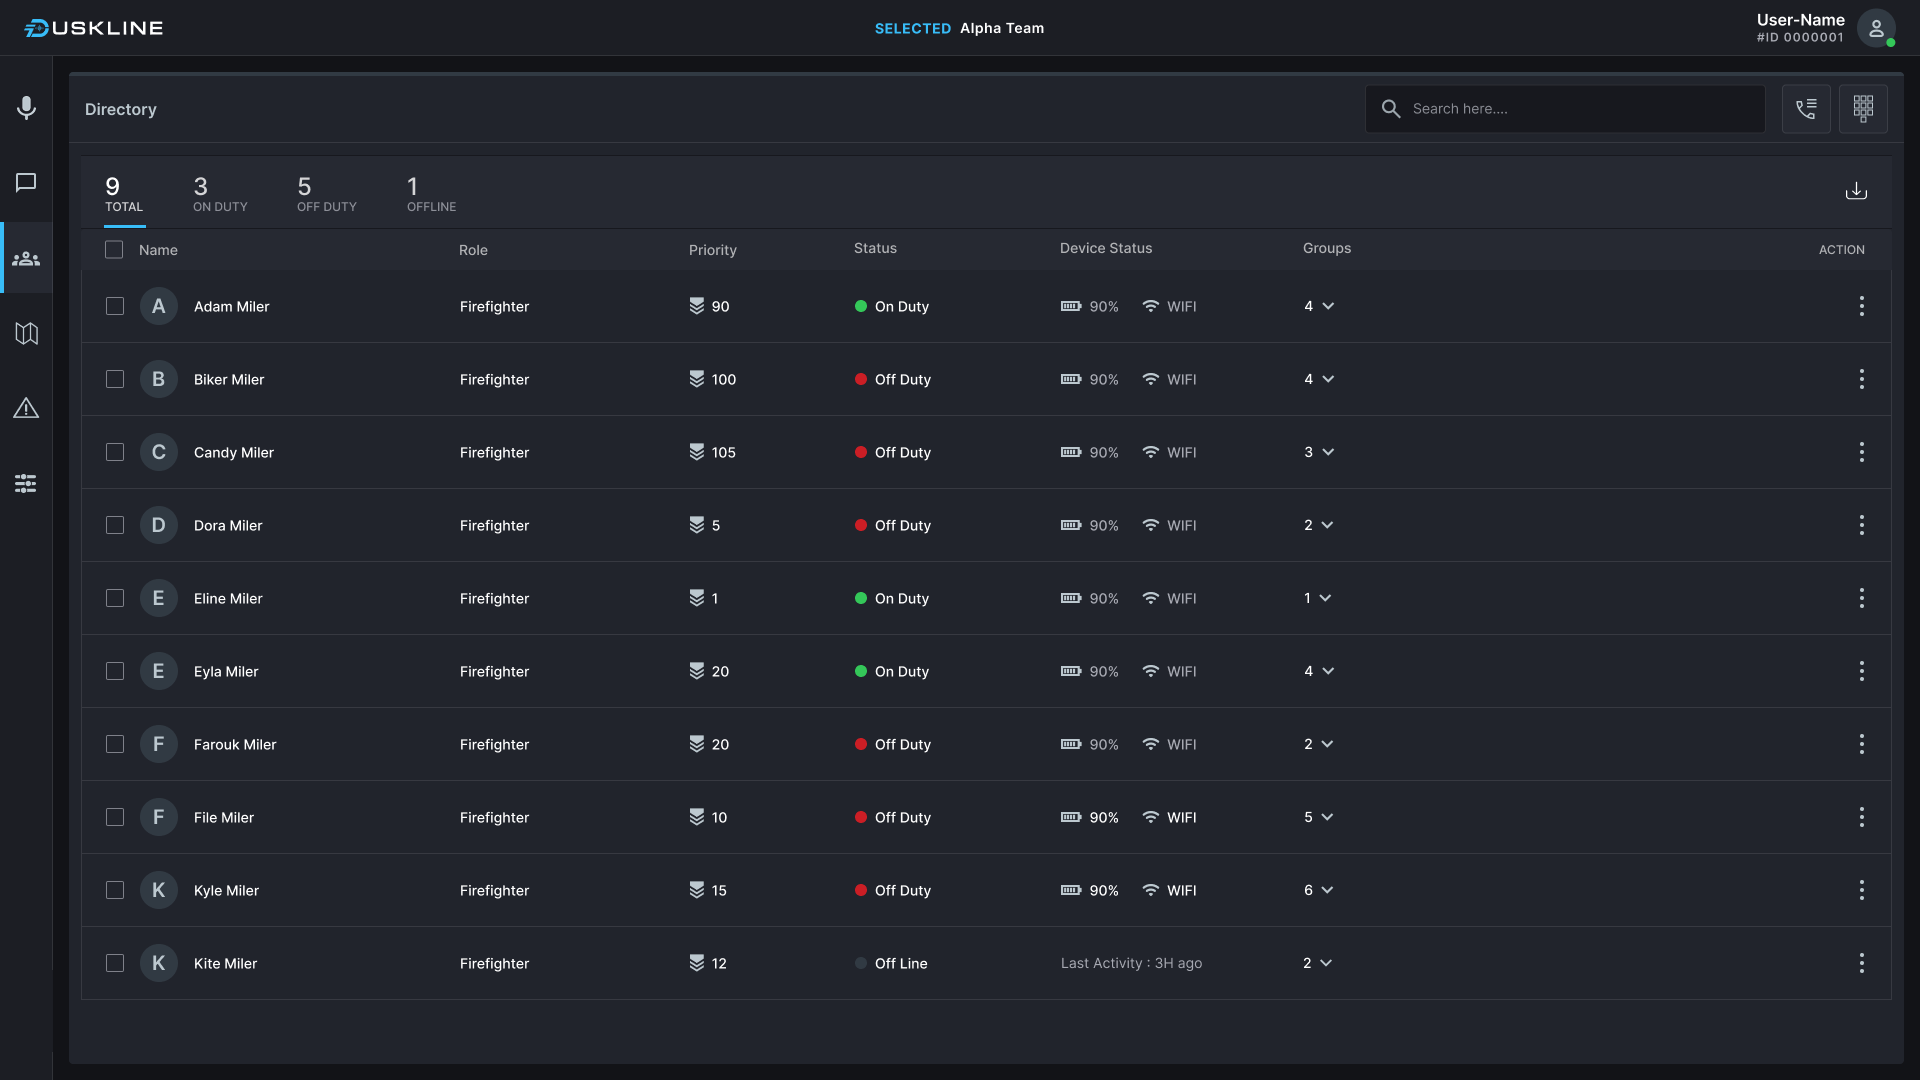Click Adam Miler's avatar letter A
The width and height of the screenshot is (1920, 1080).
158,306
